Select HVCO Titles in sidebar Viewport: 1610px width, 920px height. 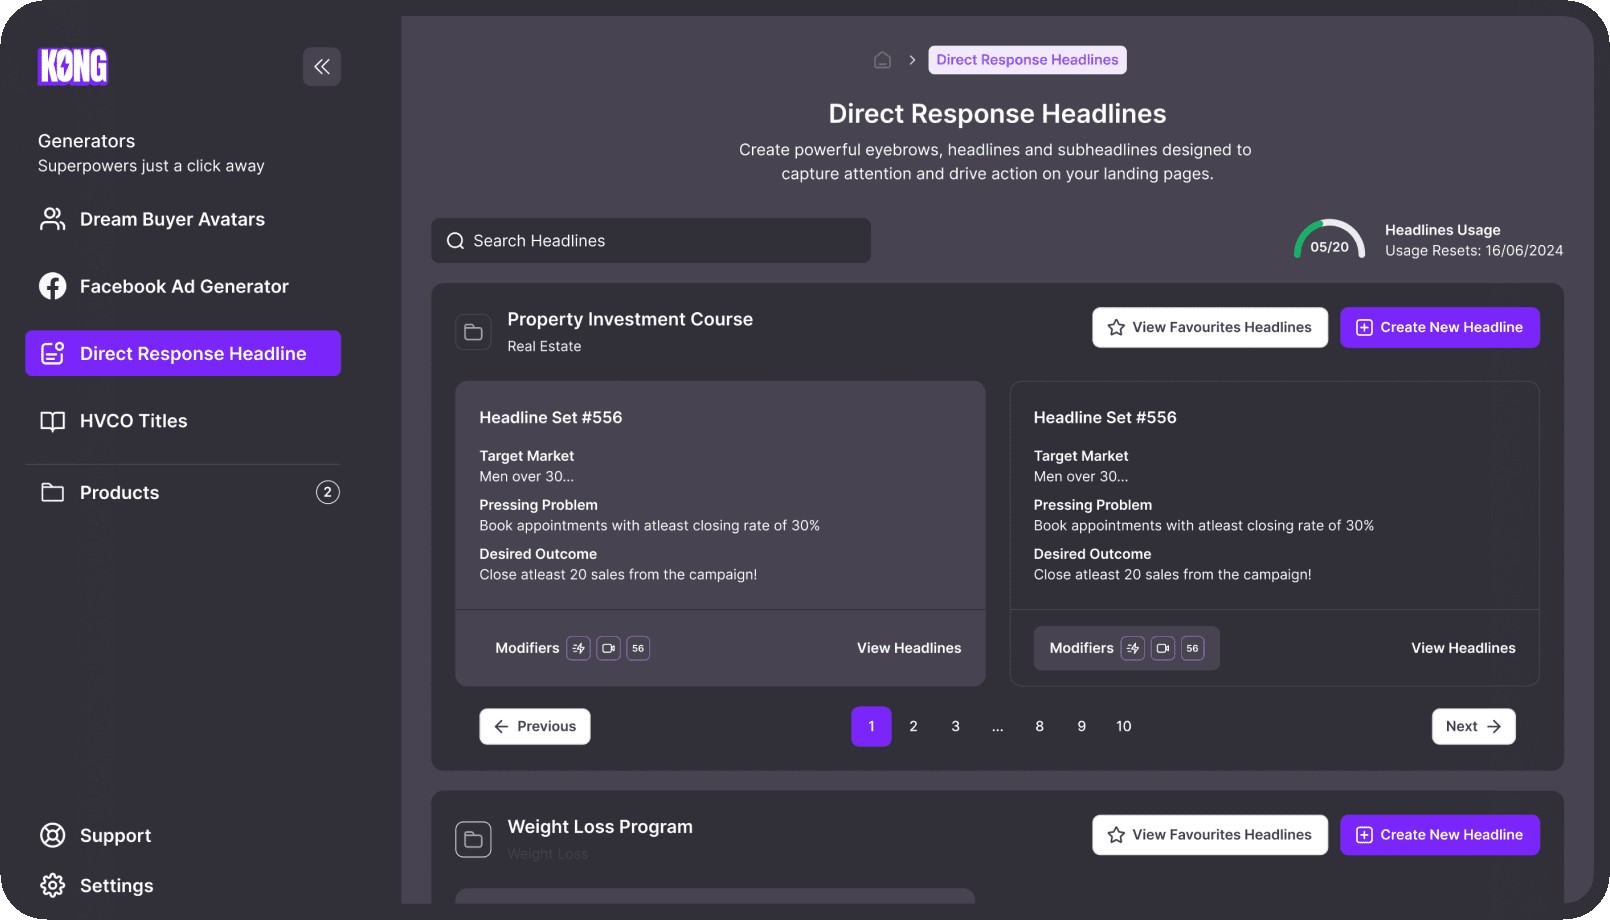click(133, 421)
